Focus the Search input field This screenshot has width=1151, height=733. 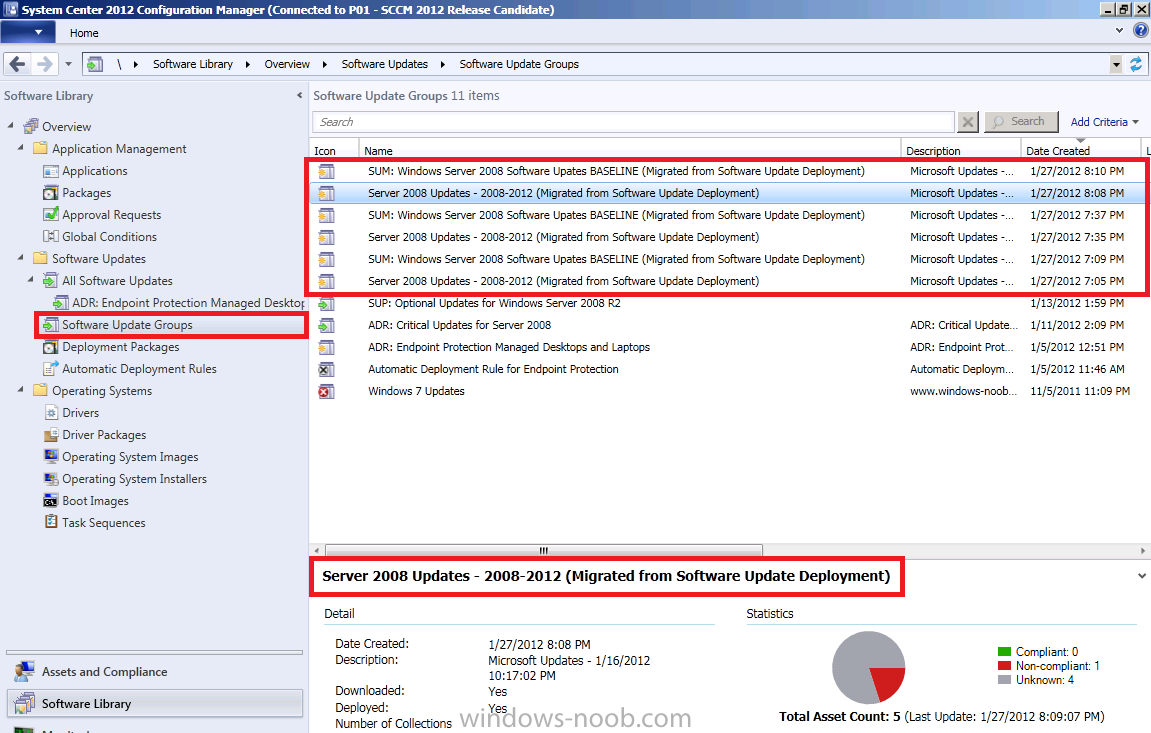coord(633,122)
